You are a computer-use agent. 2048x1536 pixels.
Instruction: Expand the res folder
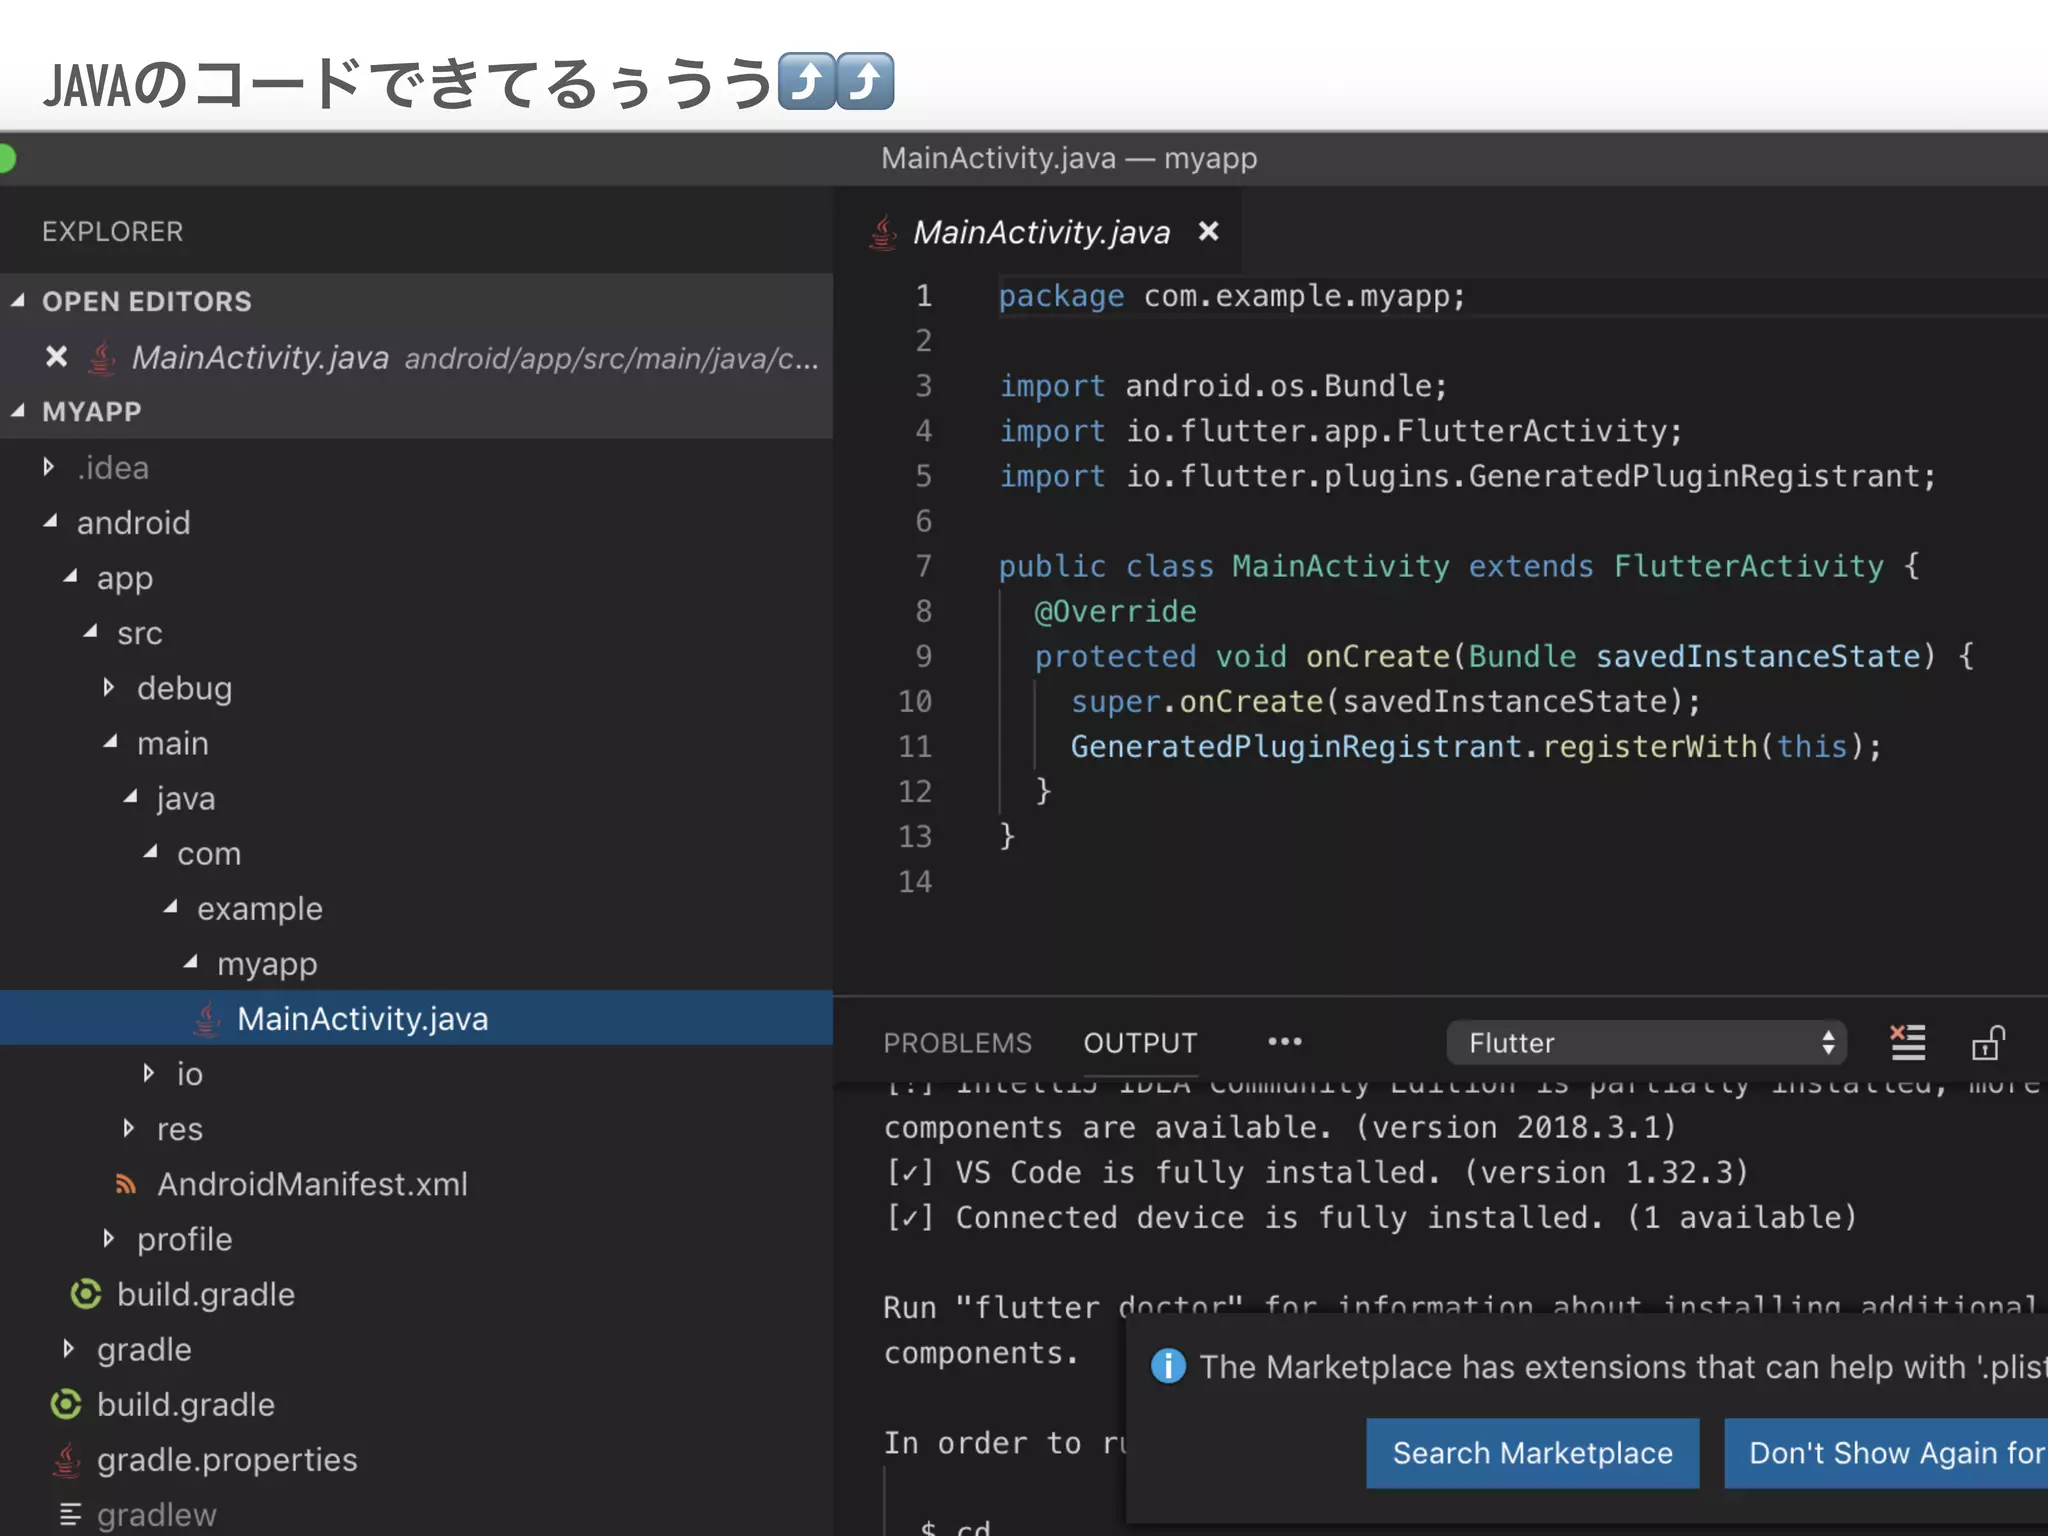[129, 1128]
